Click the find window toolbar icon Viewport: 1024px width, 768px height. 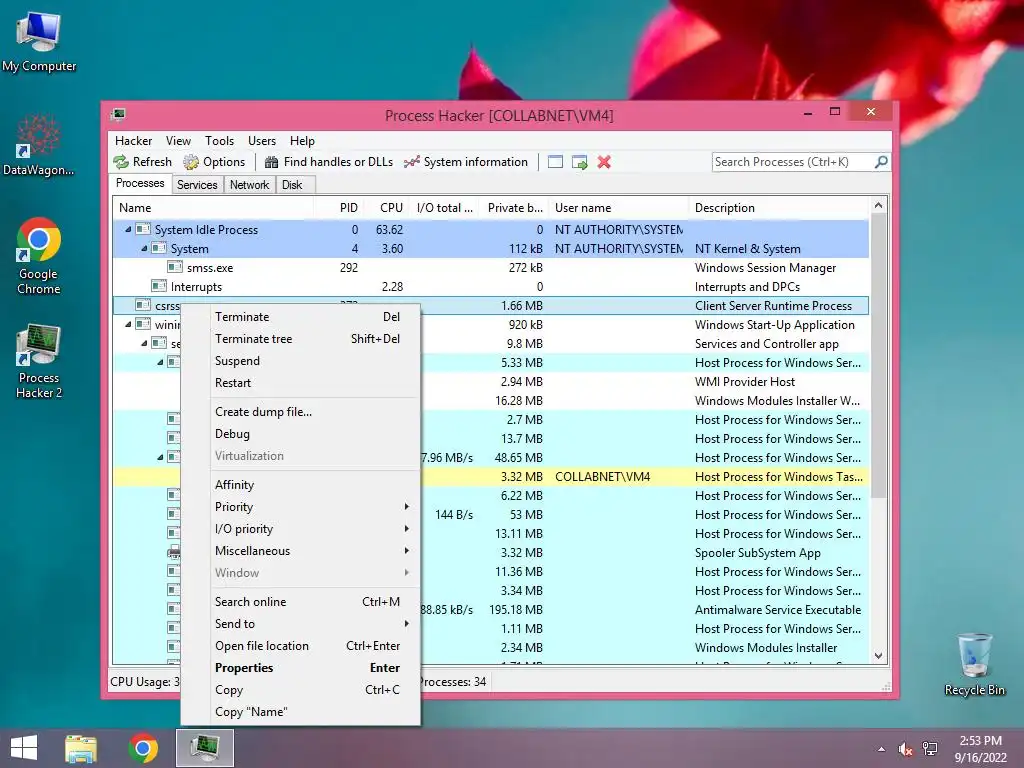555,162
